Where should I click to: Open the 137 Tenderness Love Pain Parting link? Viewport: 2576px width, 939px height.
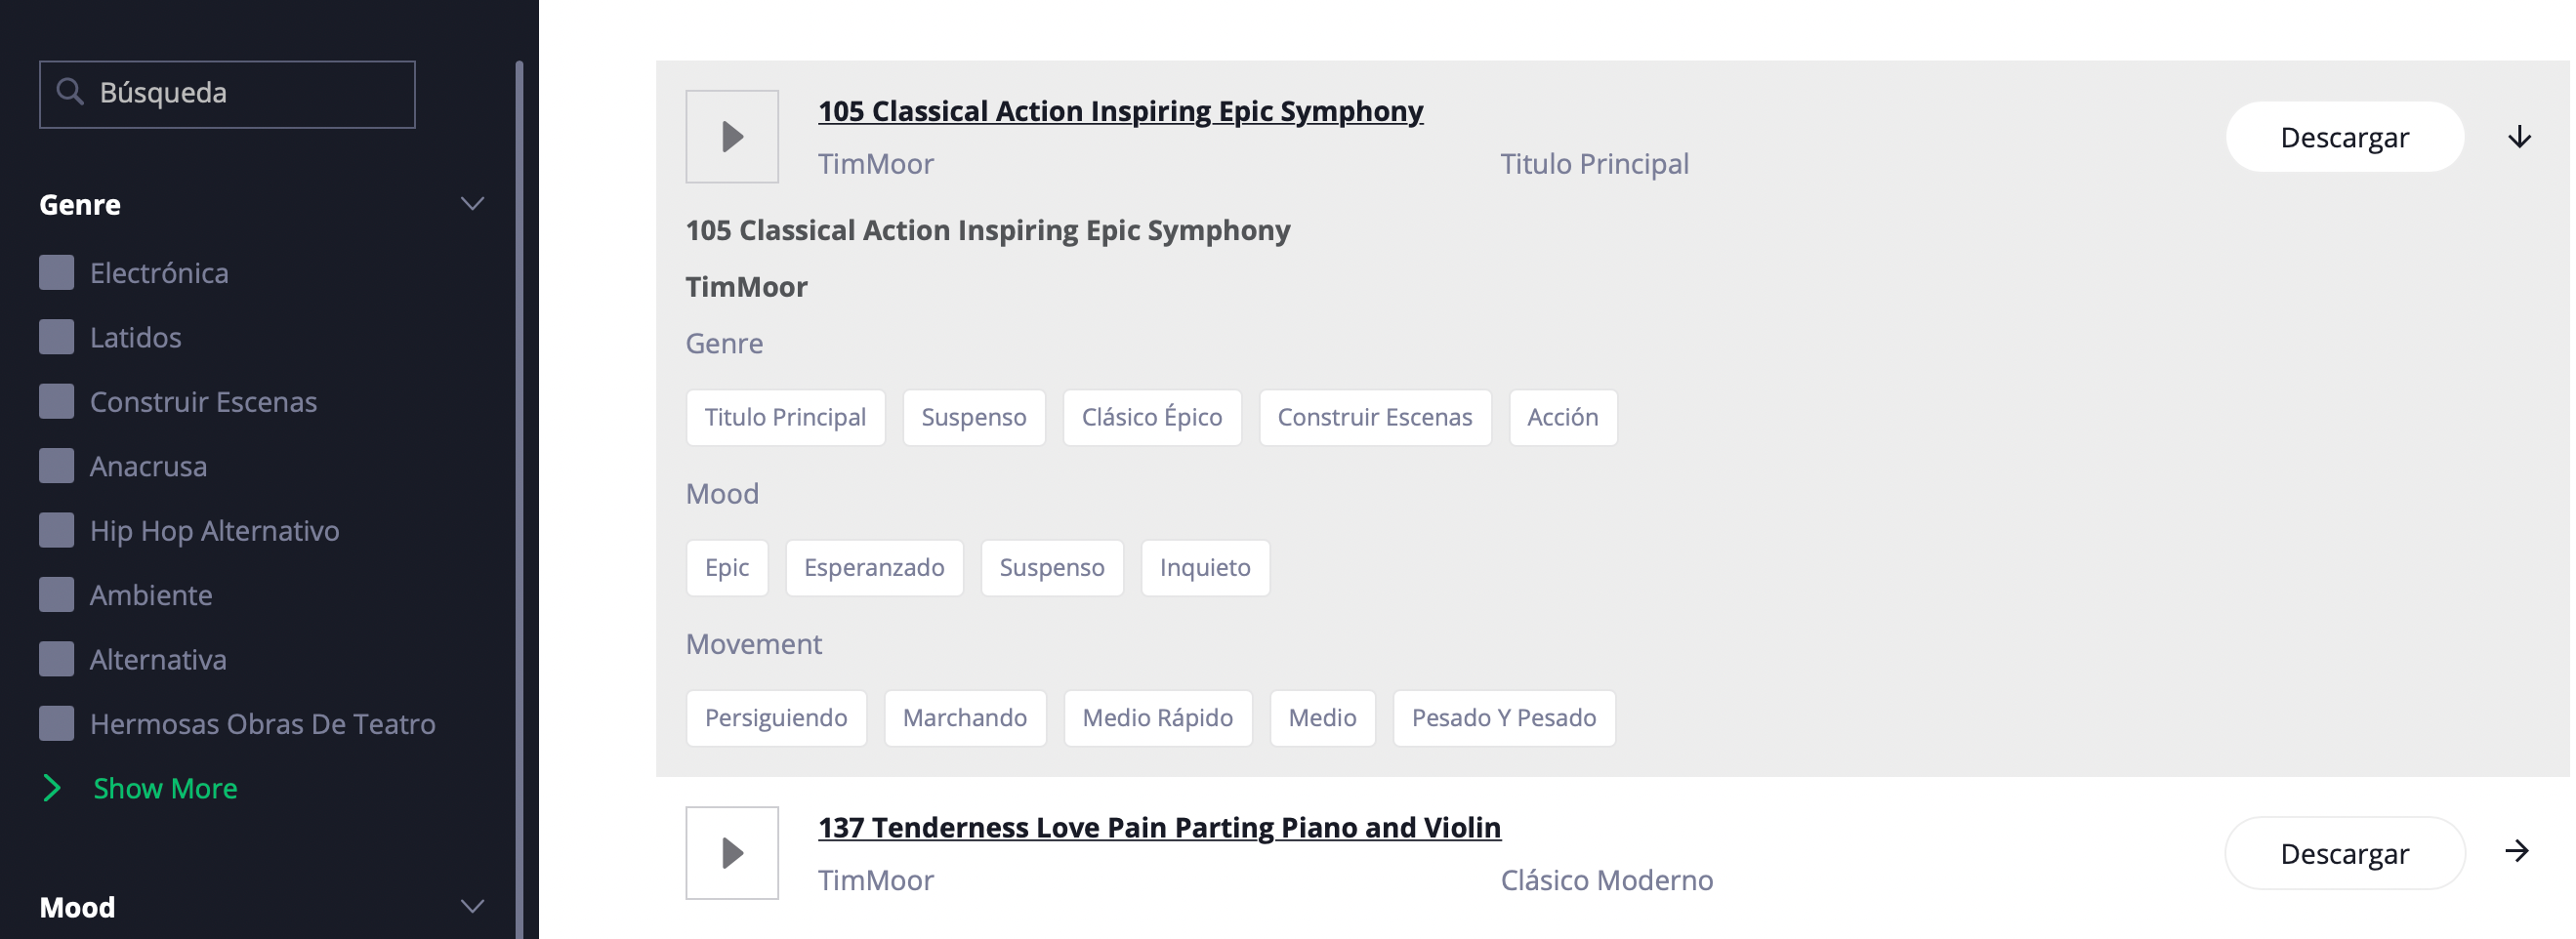tap(1159, 827)
